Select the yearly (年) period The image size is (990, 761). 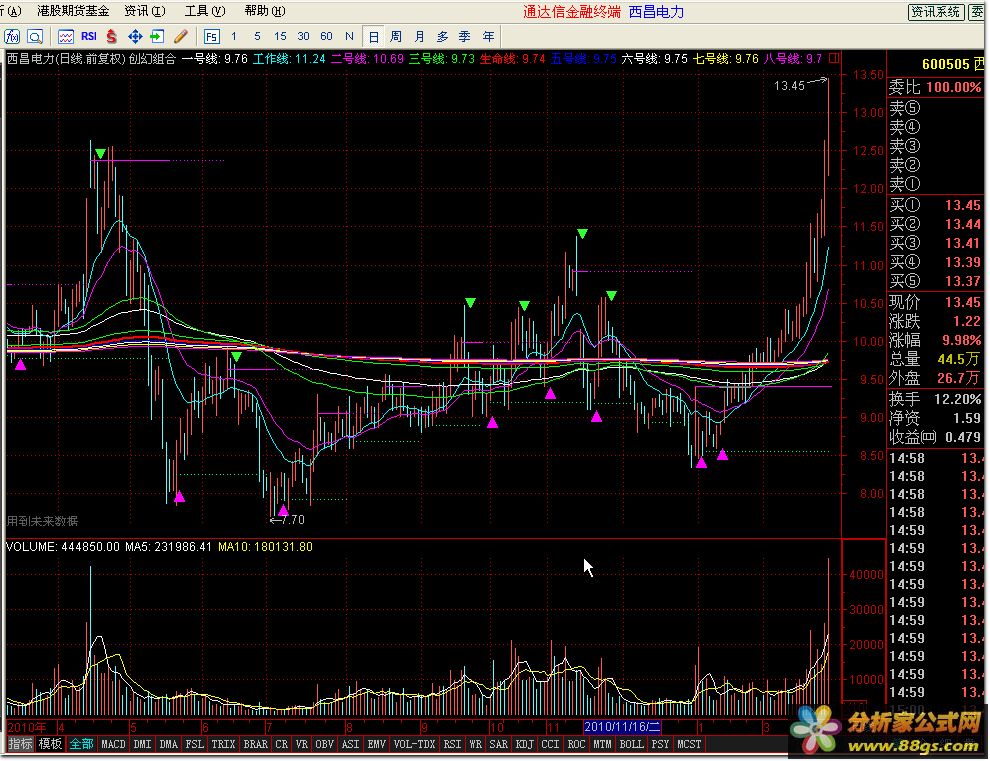[x=488, y=37]
